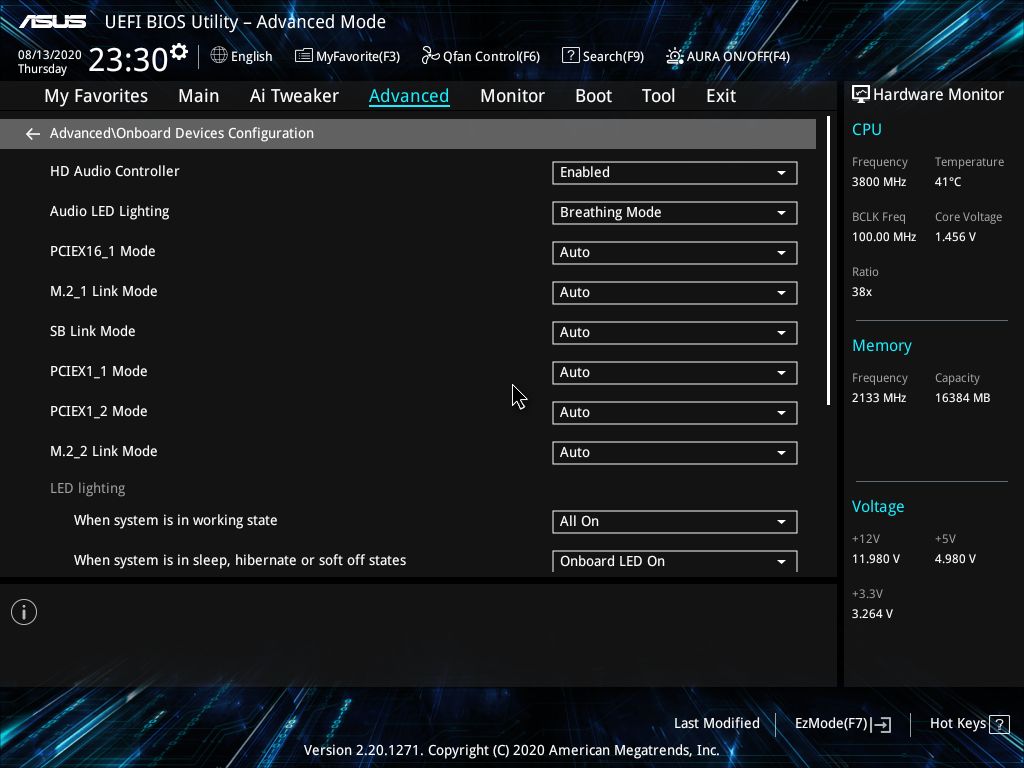This screenshot has height=768, width=1024.
Task: Select the SB Link Mode label
Action: pyautogui.click(x=93, y=331)
